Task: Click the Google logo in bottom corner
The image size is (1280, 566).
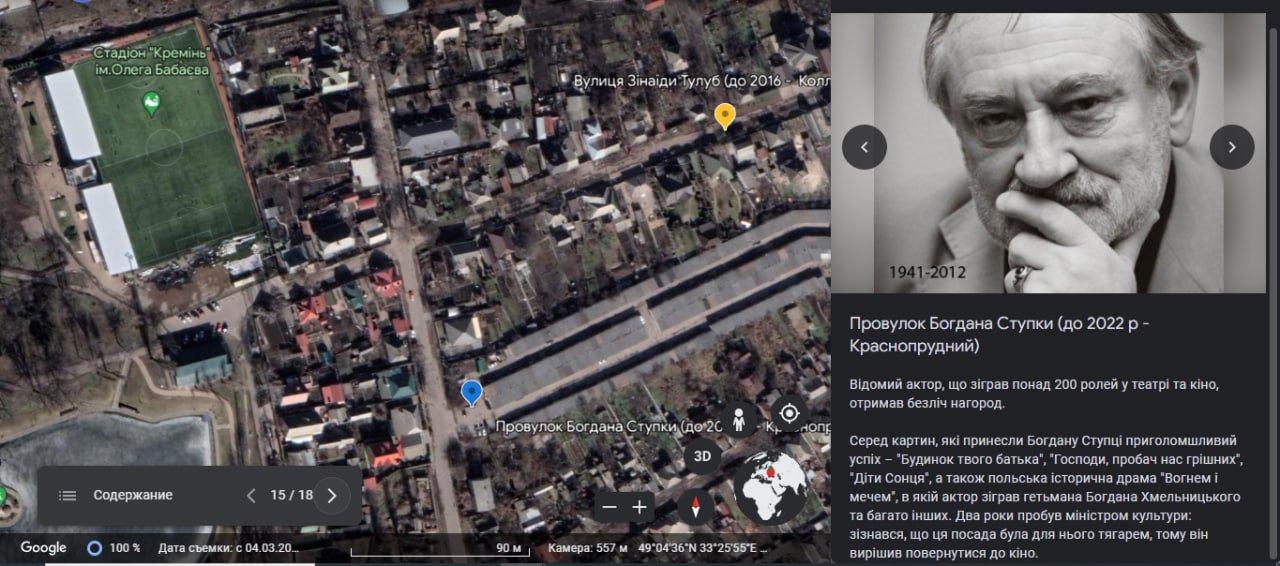Action: click(43, 547)
